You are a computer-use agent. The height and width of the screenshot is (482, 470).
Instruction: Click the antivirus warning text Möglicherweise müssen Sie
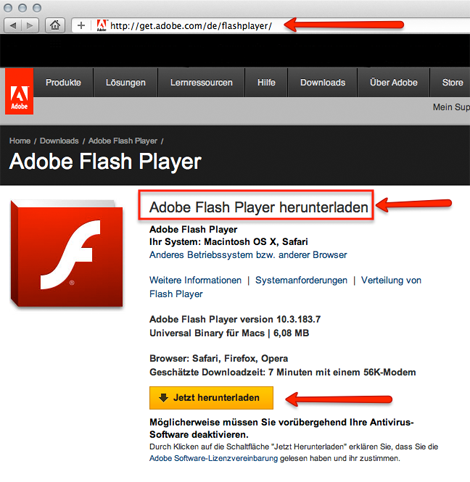282,428
